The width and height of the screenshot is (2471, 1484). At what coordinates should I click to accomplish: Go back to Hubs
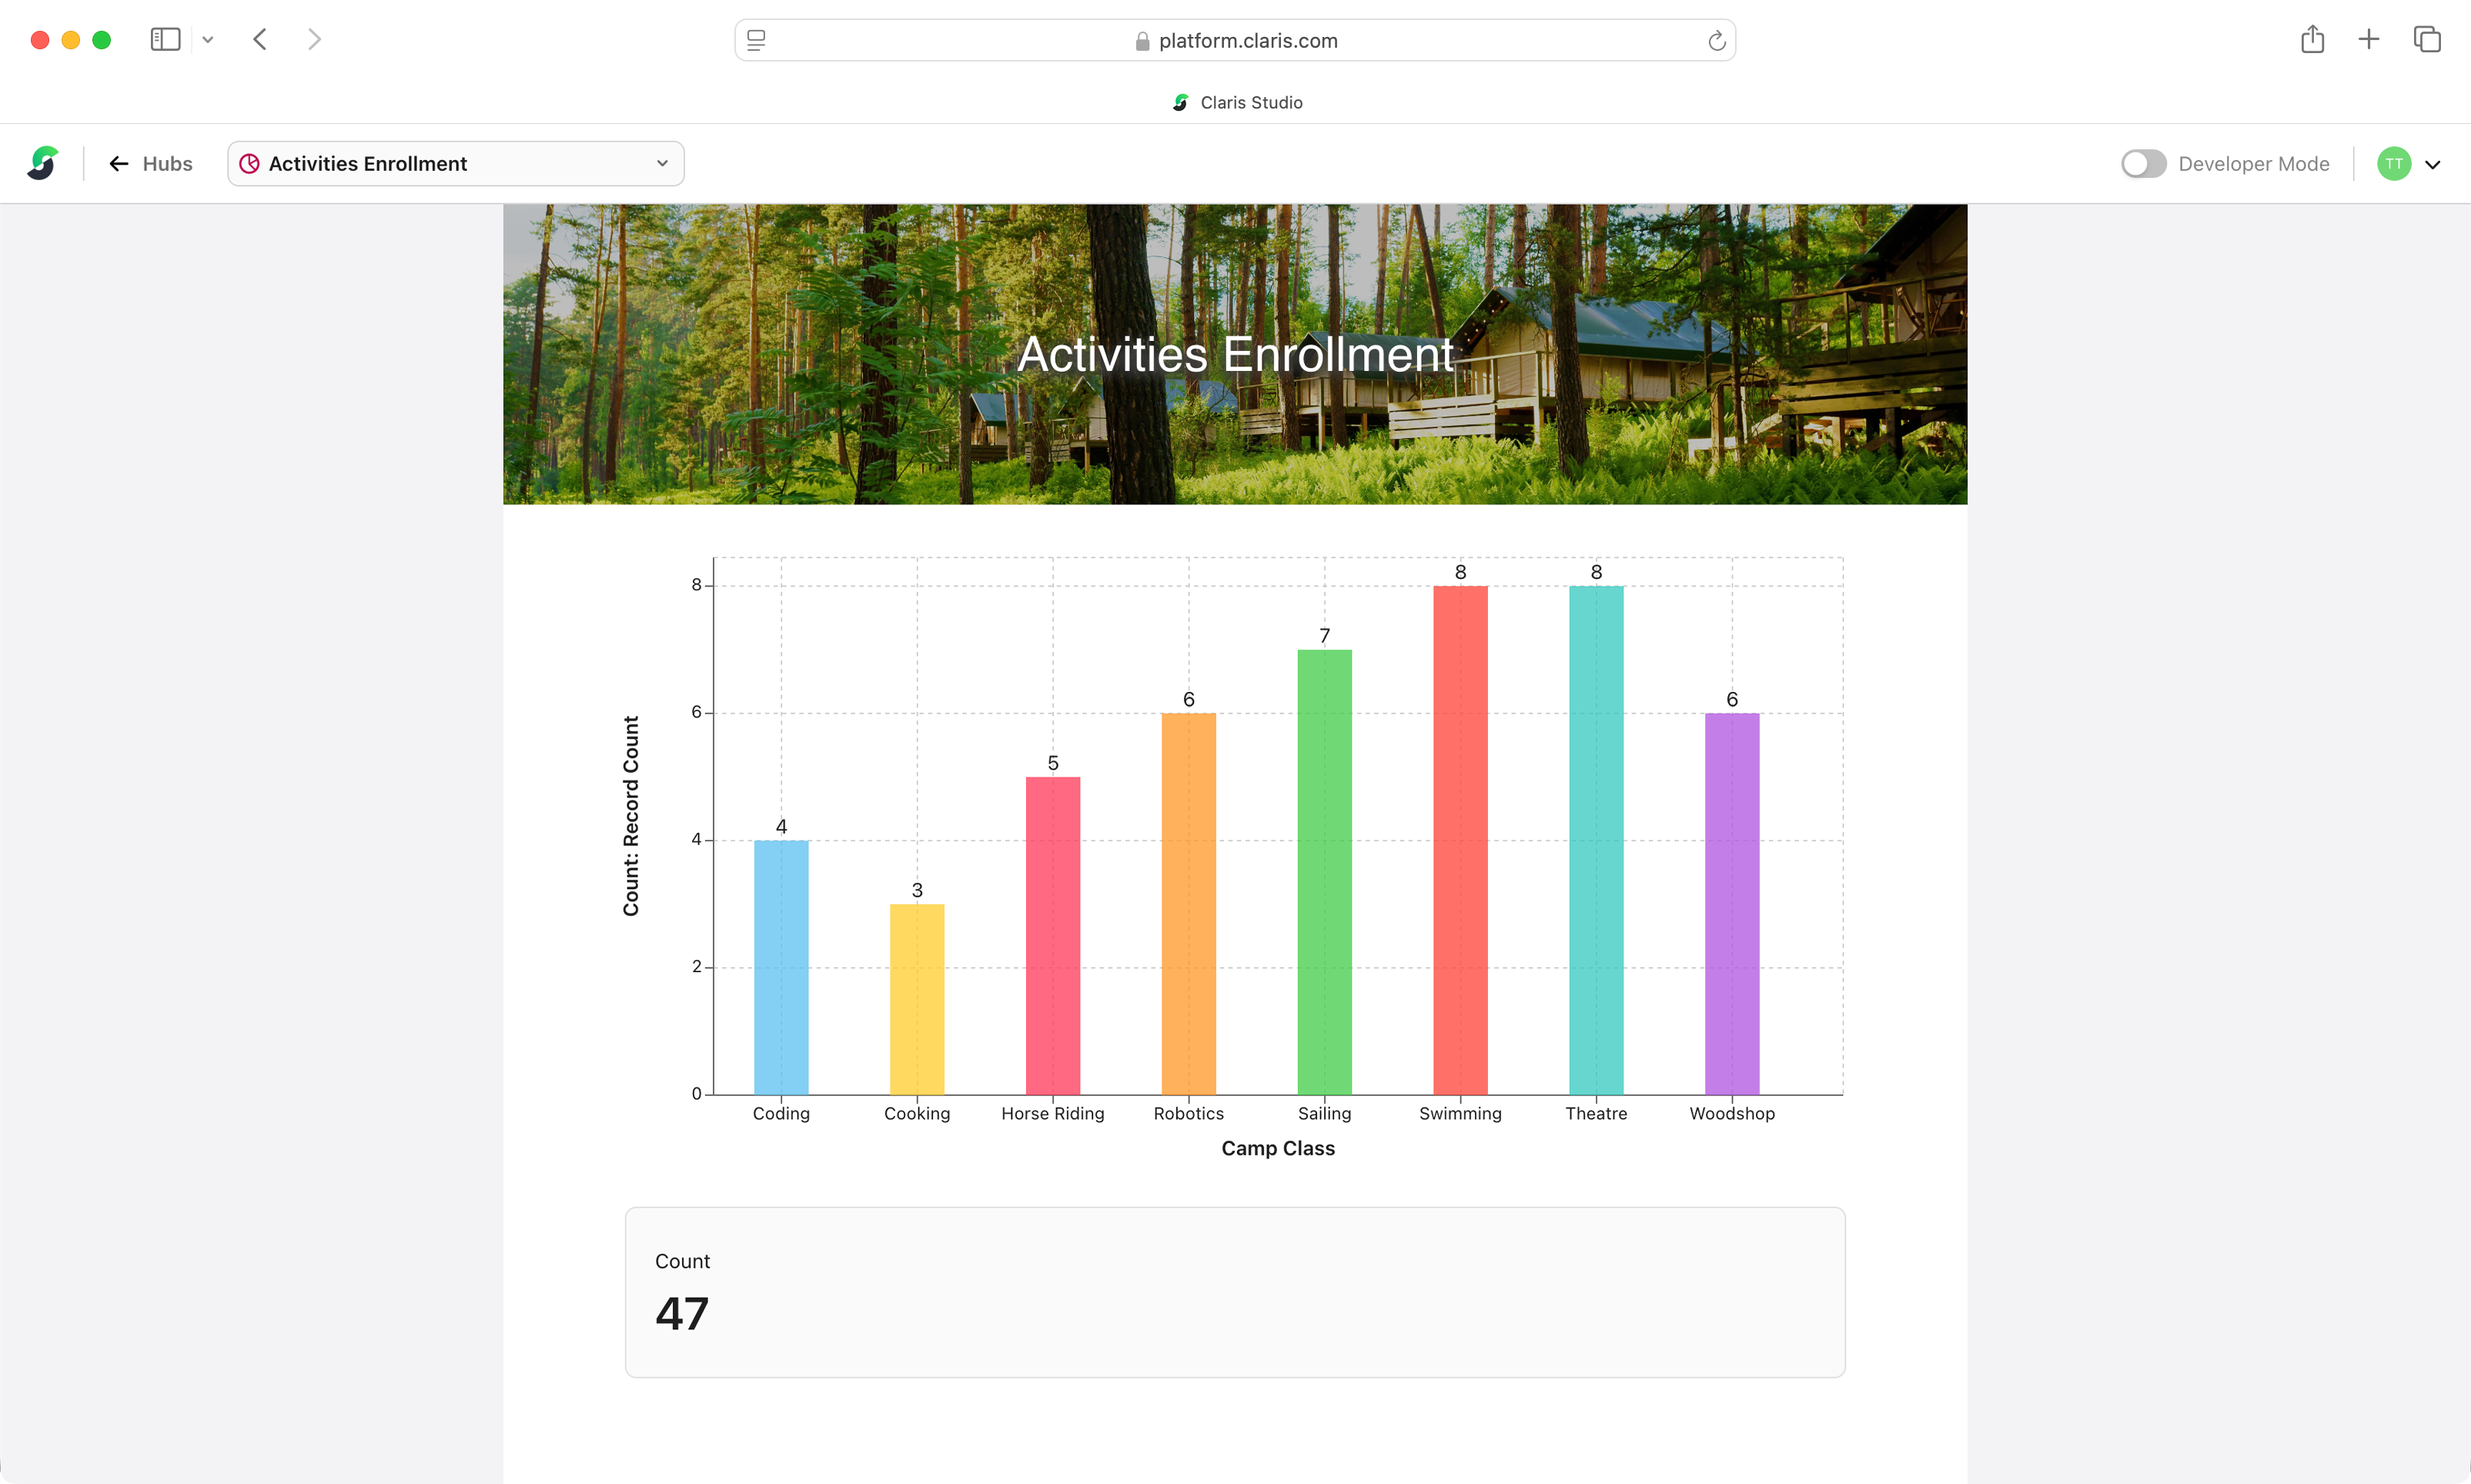tap(151, 163)
